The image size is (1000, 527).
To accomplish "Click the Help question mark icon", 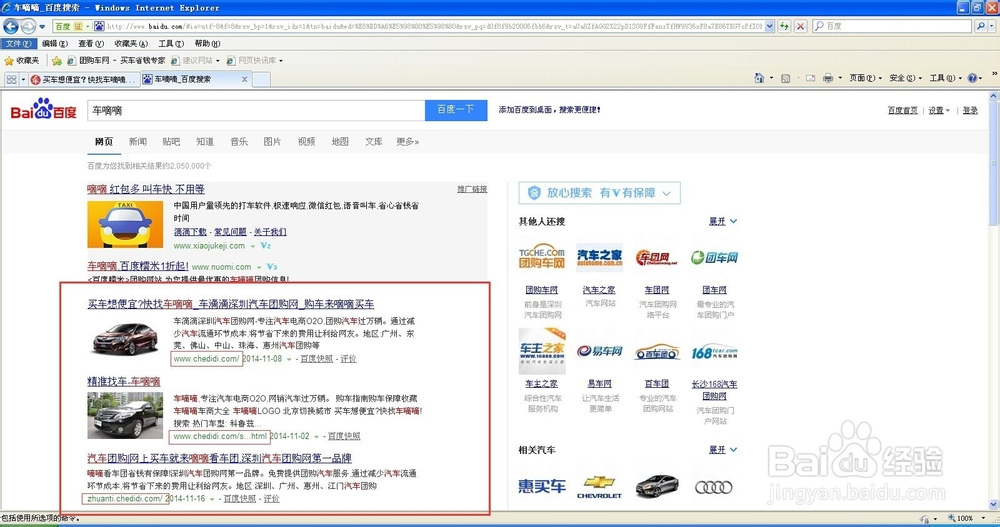I will (x=972, y=78).
